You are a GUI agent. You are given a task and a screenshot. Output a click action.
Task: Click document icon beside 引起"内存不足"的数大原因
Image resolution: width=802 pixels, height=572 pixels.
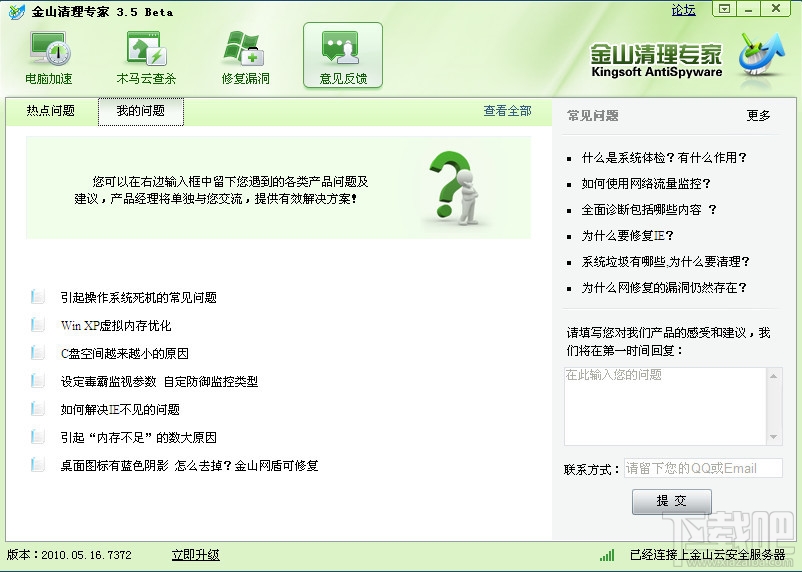pyautogui.click(x=38, y=437)
